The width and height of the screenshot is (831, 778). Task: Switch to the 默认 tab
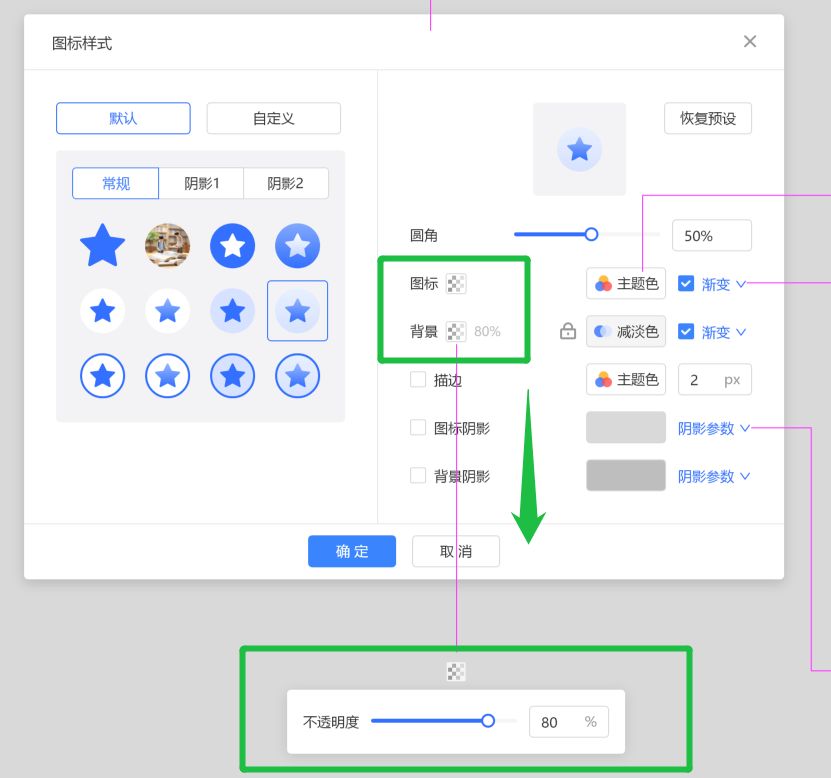point(123,118)
